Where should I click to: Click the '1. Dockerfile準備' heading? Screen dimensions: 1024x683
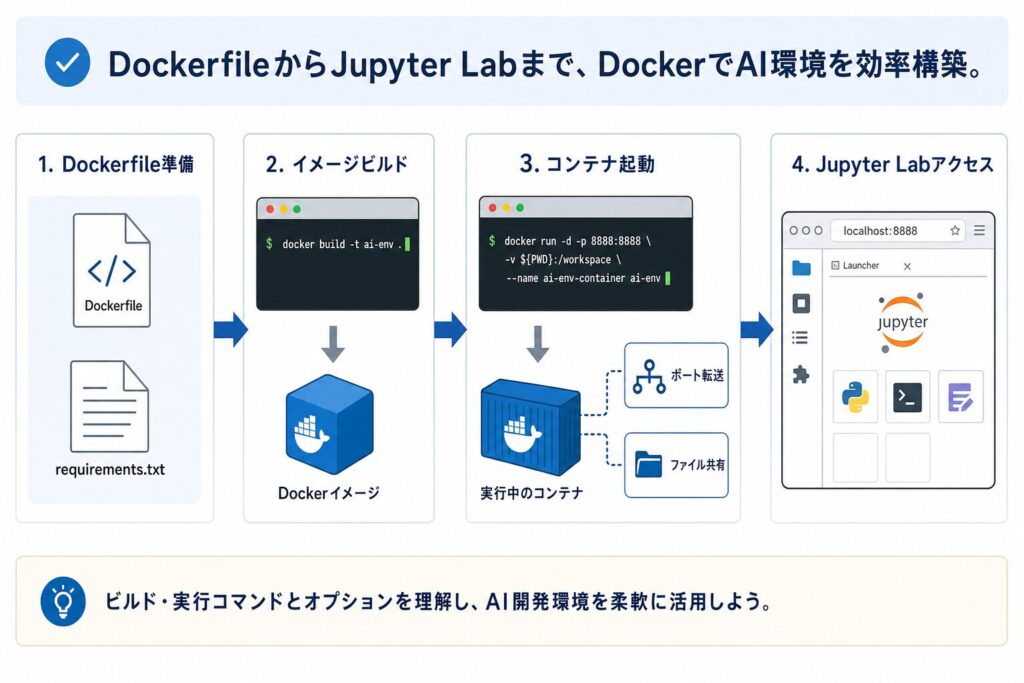(116, 164)
